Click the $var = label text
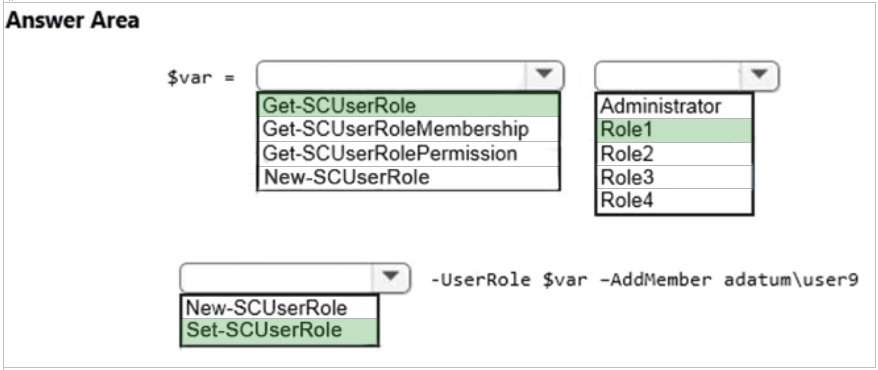Image resolution: width=878 pixels, height=370 pixels. [200, 77]
